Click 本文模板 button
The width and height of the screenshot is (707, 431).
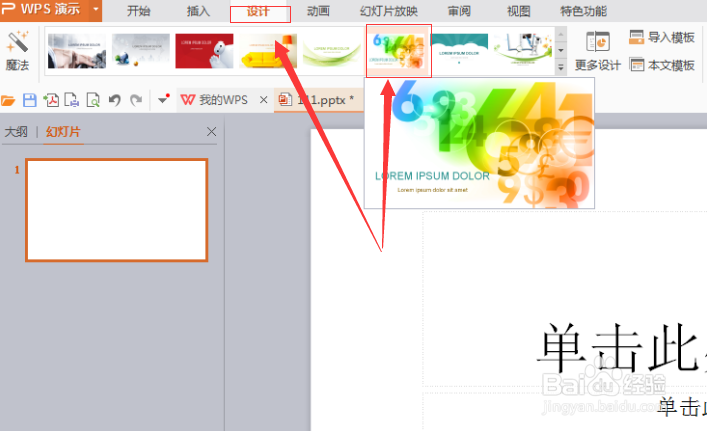tap(661, 65)
